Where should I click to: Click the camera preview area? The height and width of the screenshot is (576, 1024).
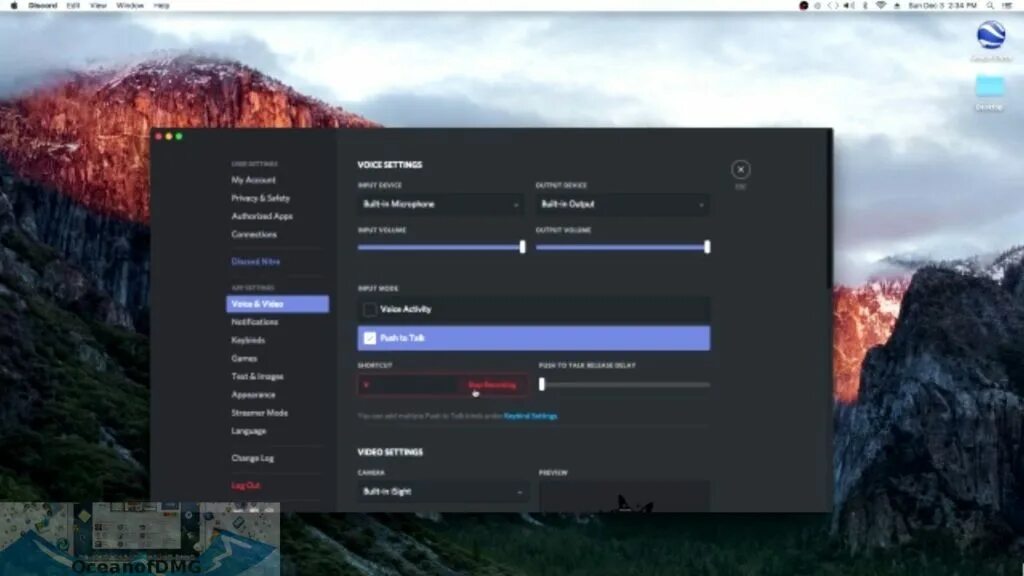coord(624,497)
